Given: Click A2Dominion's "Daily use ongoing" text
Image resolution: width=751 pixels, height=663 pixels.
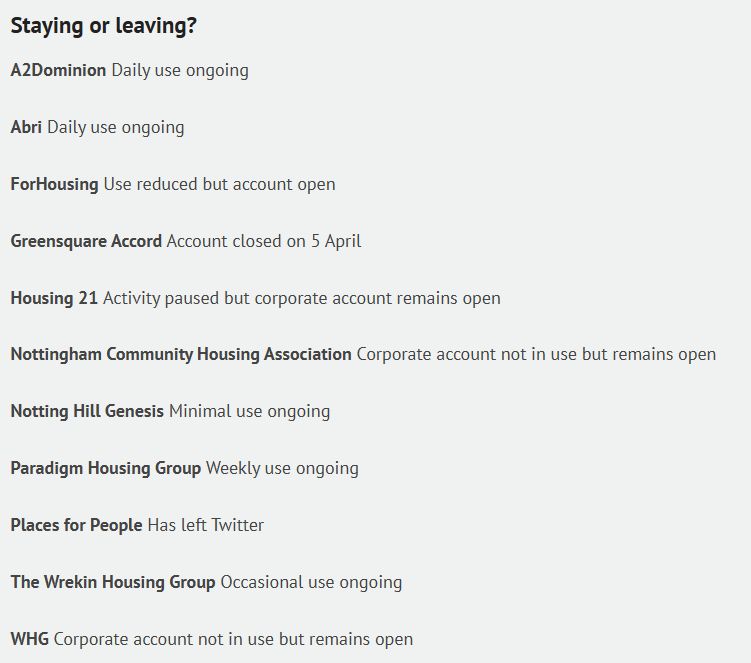Looking at the screenshot, I should pos(180,70).
